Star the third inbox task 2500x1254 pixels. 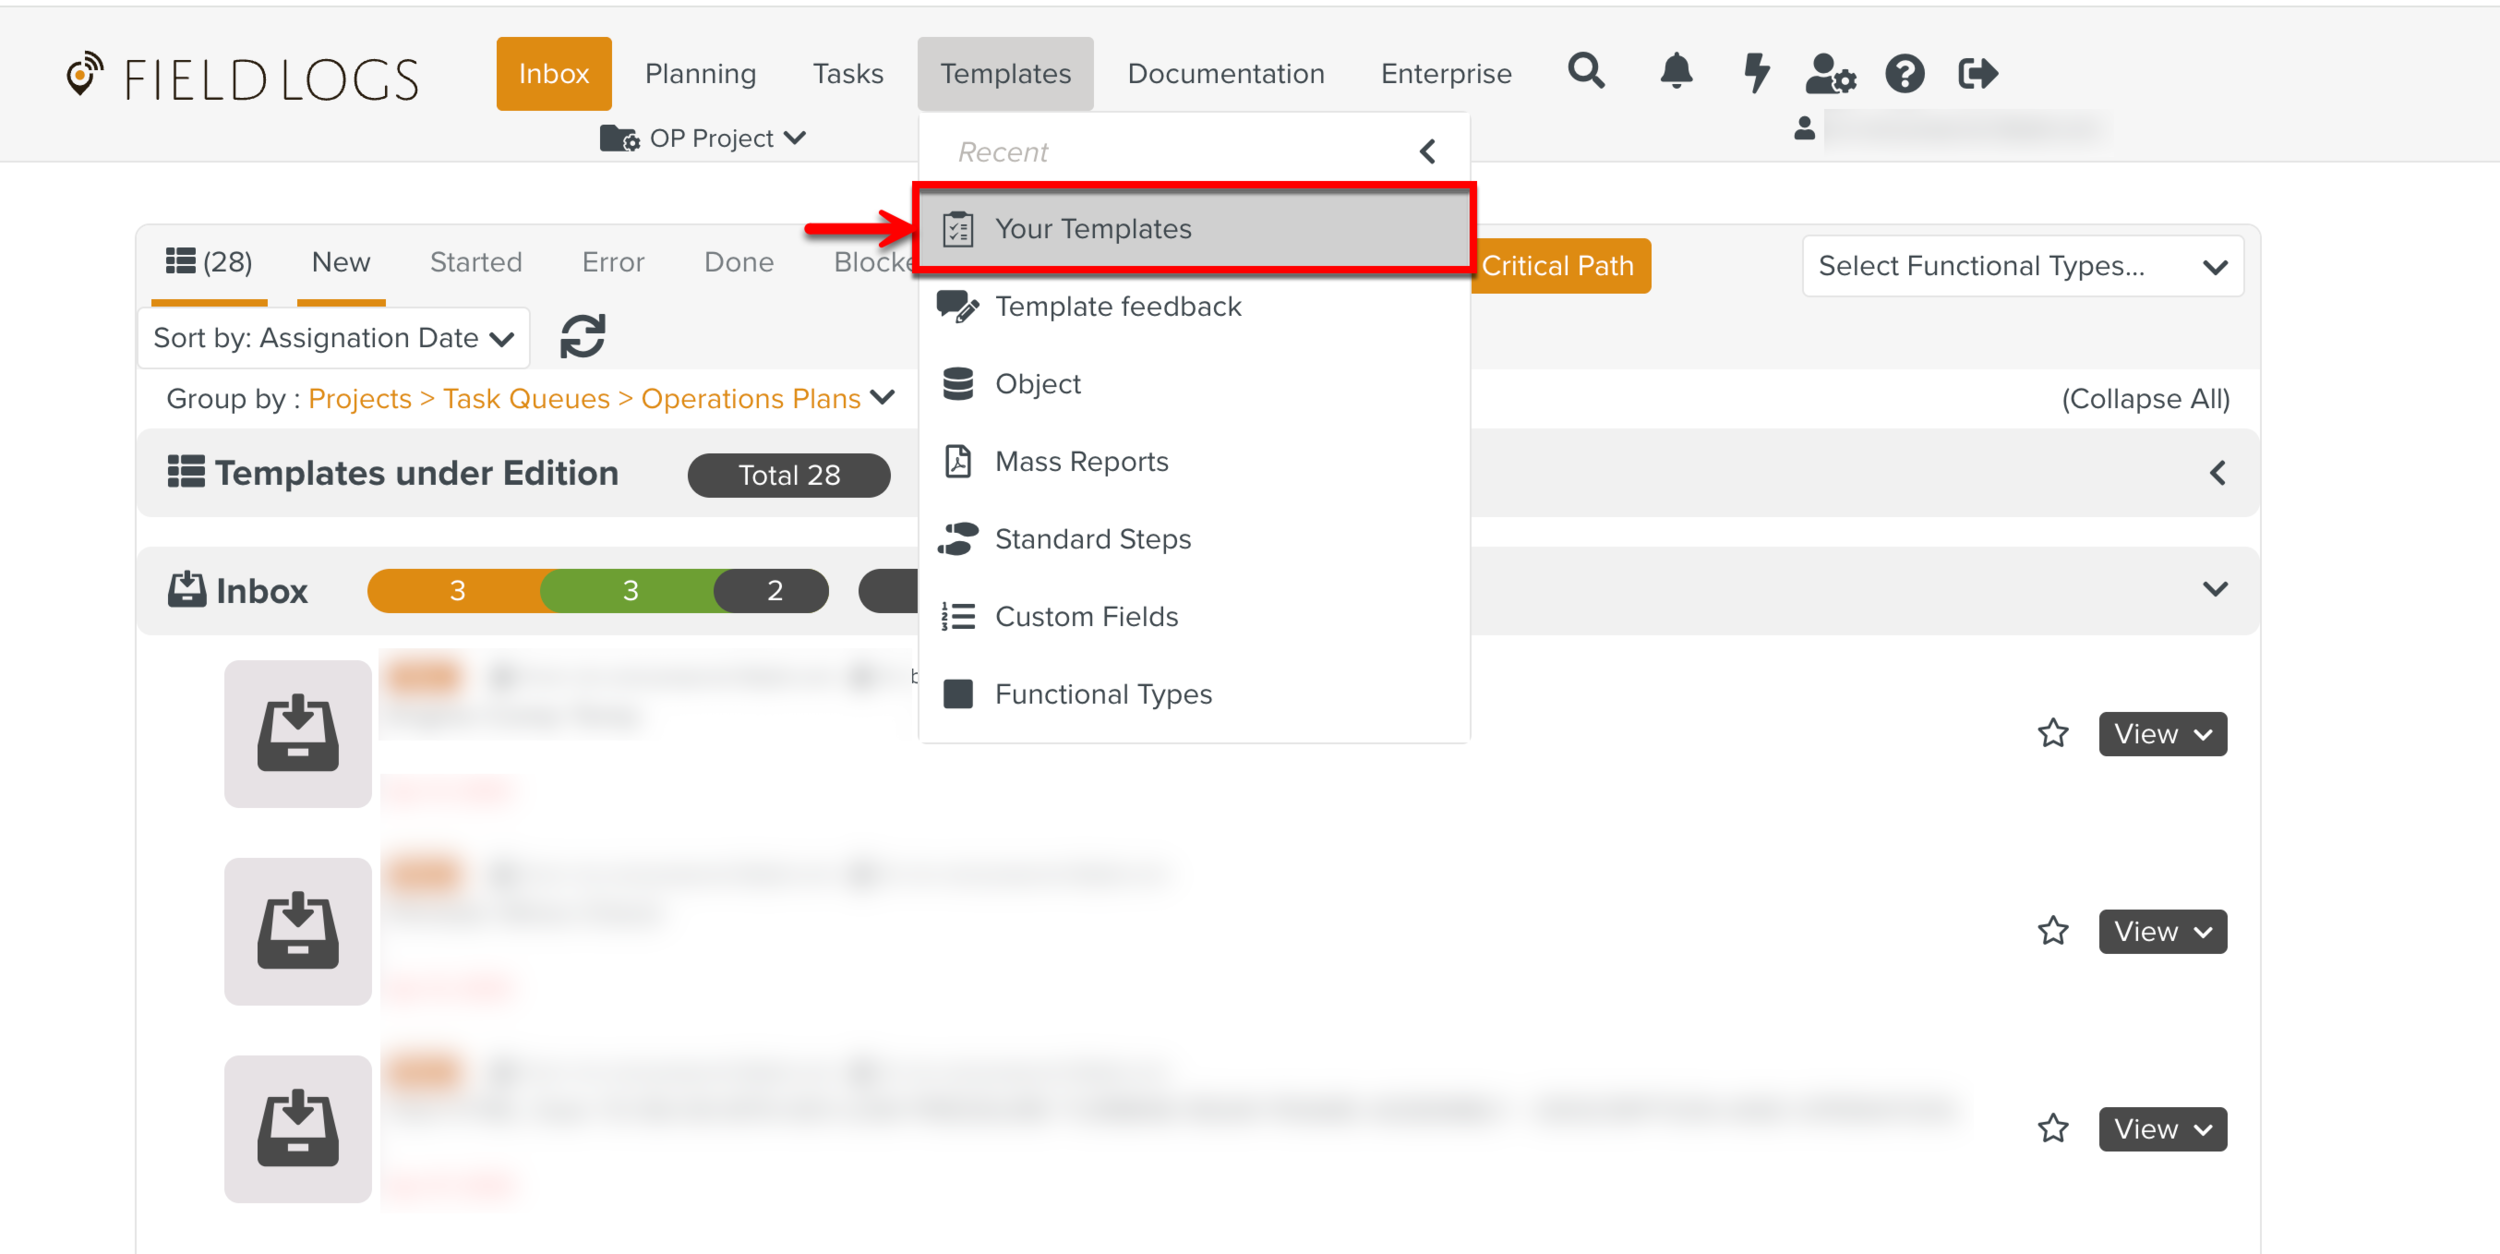pos(2053,1129)
